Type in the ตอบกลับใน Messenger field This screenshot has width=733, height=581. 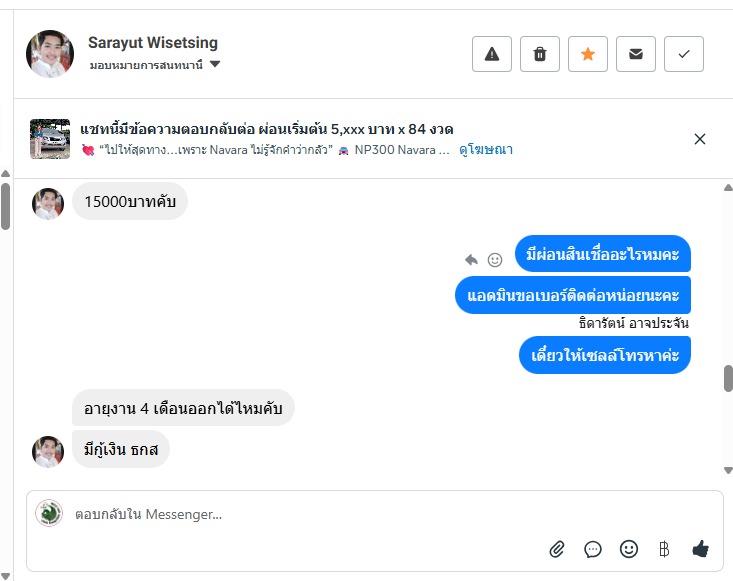(300, 514)
